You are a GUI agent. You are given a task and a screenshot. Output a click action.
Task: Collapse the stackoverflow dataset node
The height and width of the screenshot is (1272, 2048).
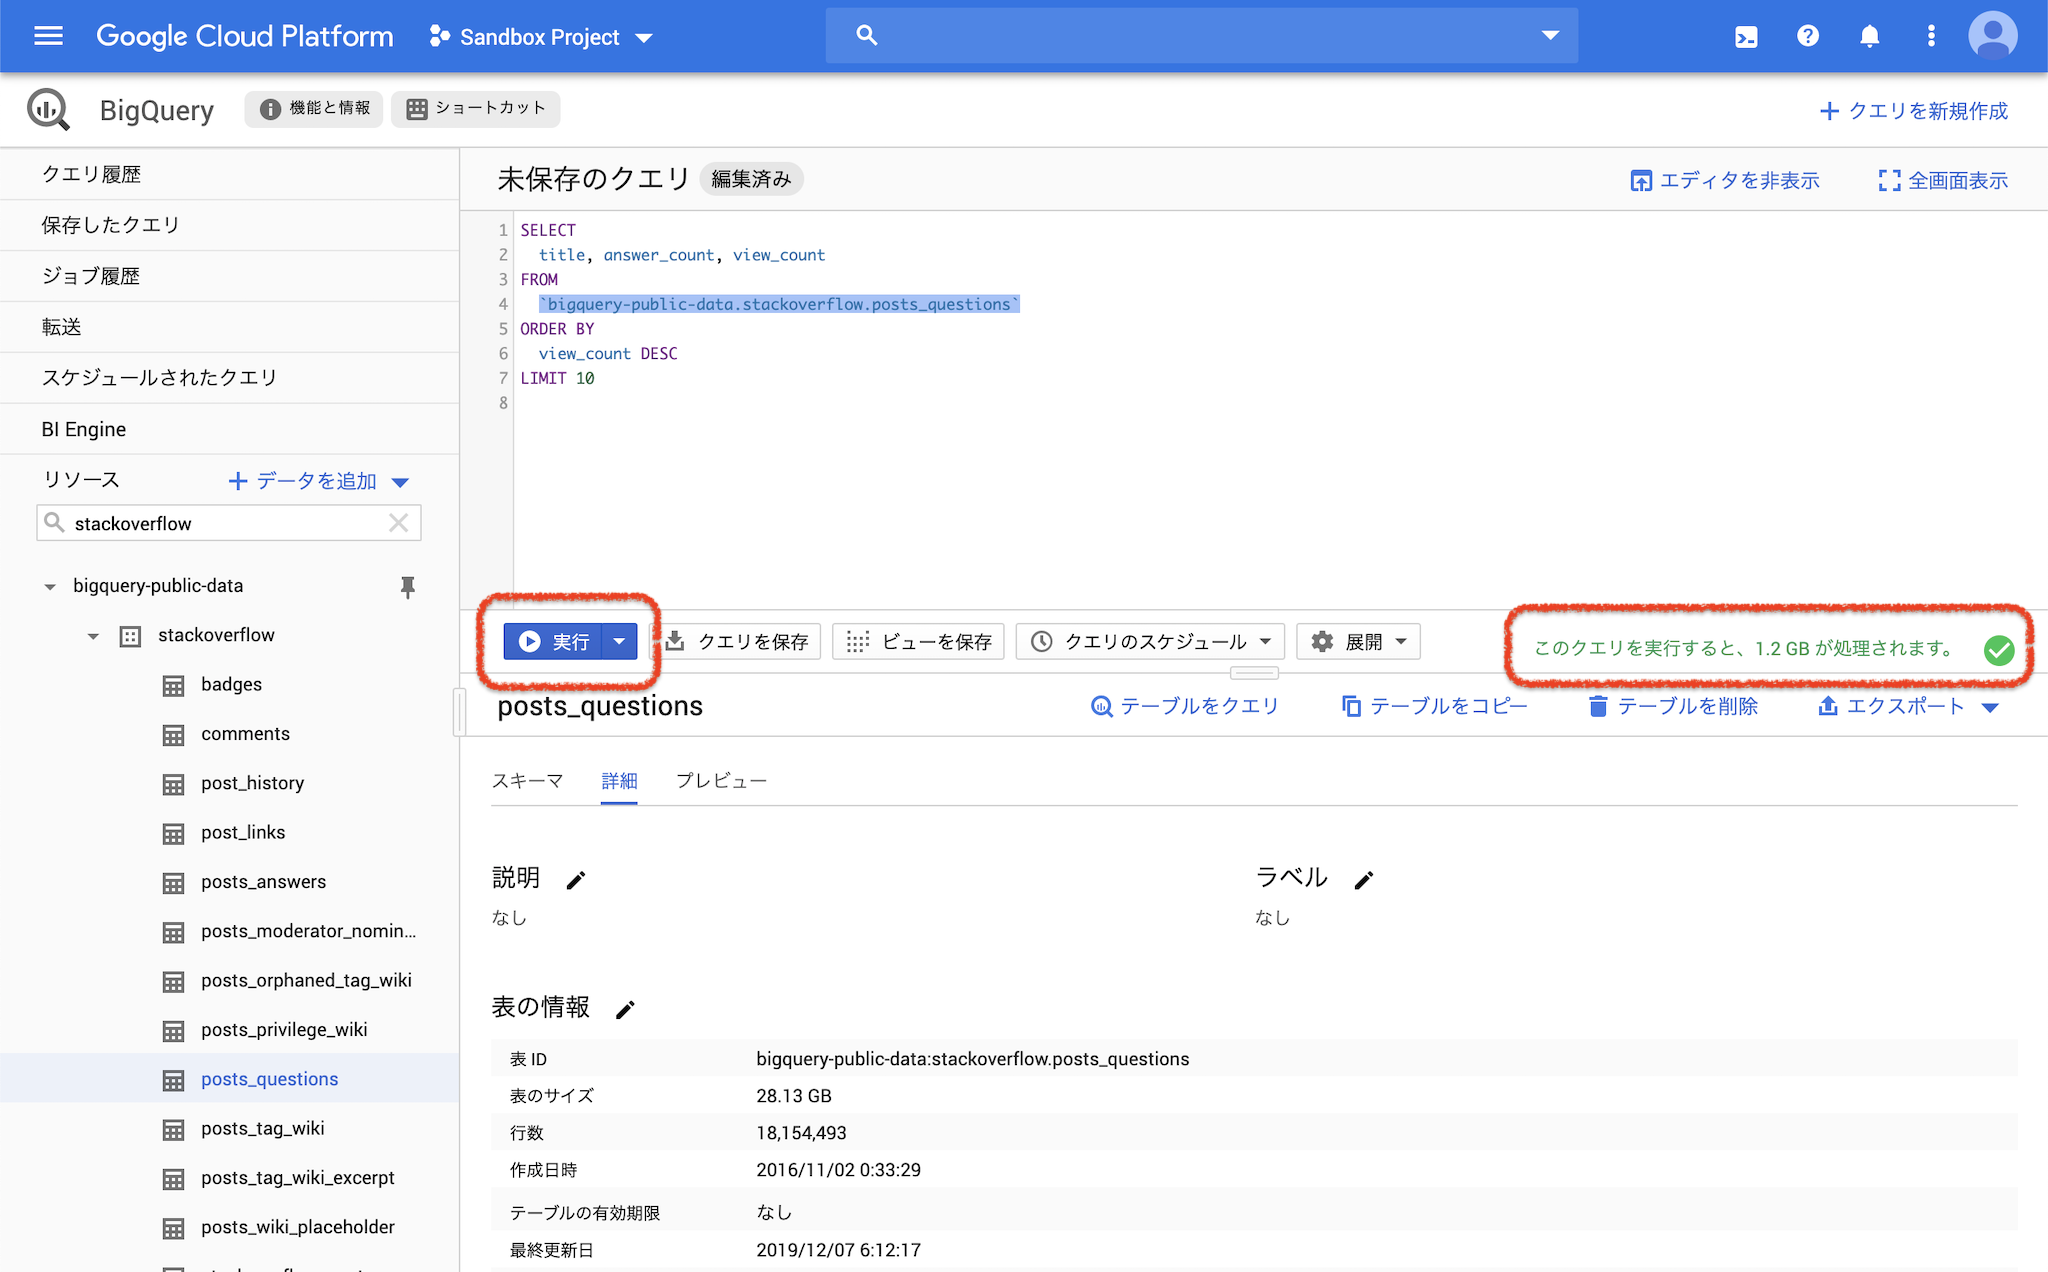pos(93,636)
